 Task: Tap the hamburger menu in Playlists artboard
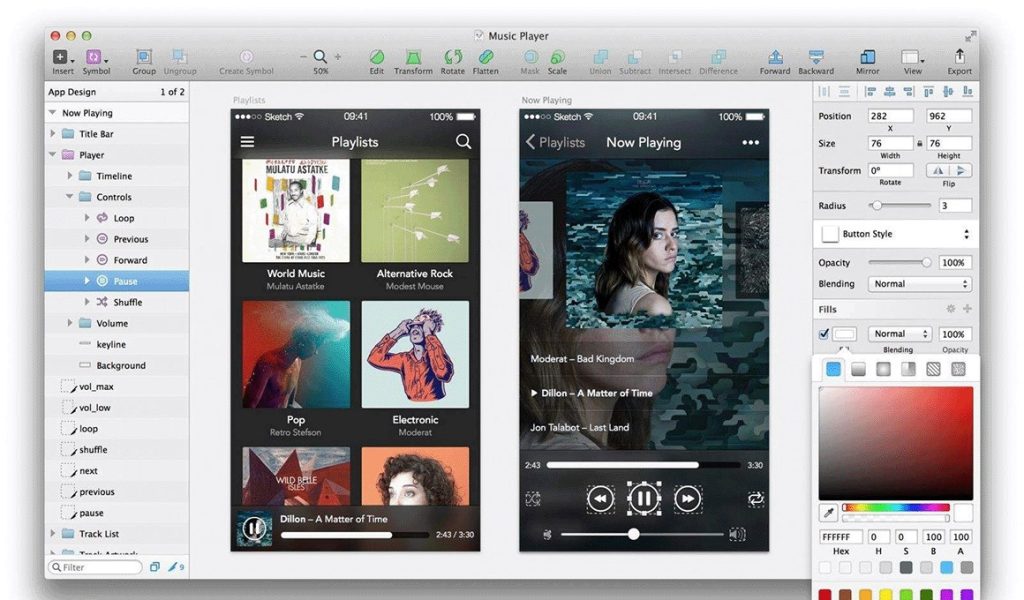(x=248, y=142)
